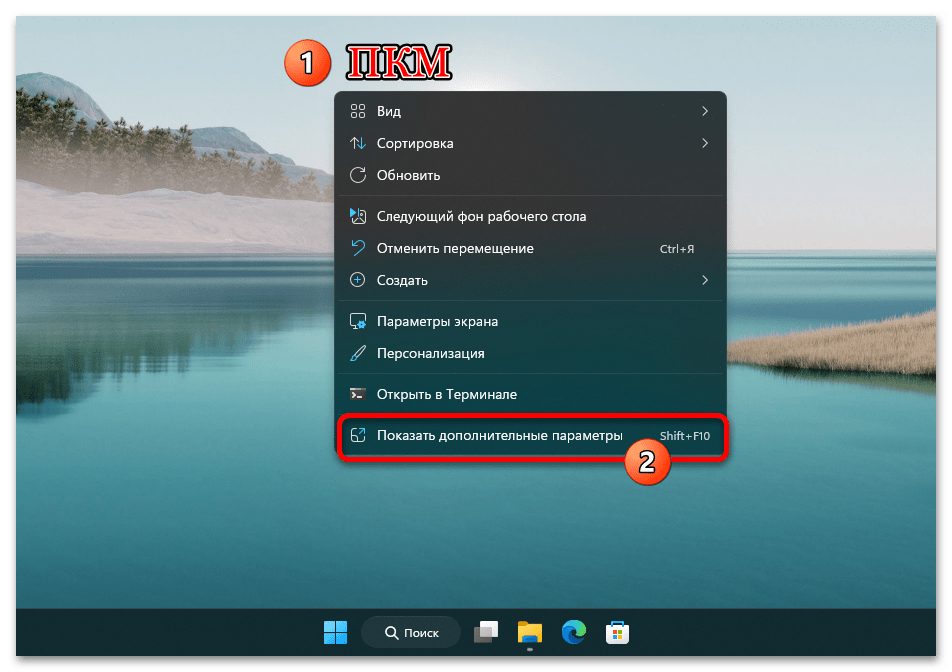This screenshot has width=952, height=672.
Task: Open the Task View icon
Action: click(x=486, y=632)
